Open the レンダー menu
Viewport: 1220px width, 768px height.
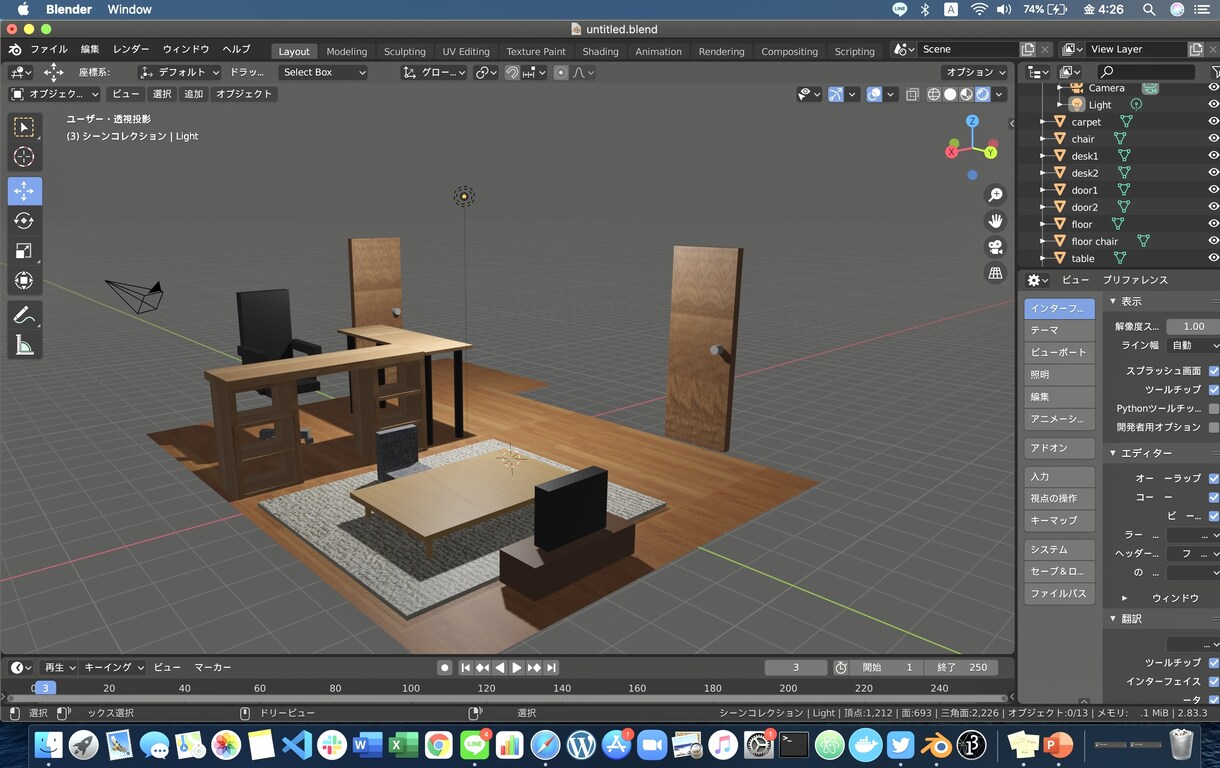131,50
